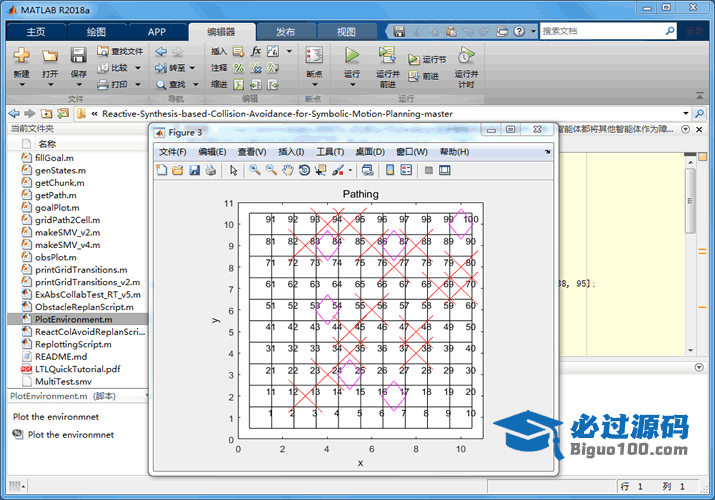Click the 断点 (Breakpoints) icon

(314, 55)
